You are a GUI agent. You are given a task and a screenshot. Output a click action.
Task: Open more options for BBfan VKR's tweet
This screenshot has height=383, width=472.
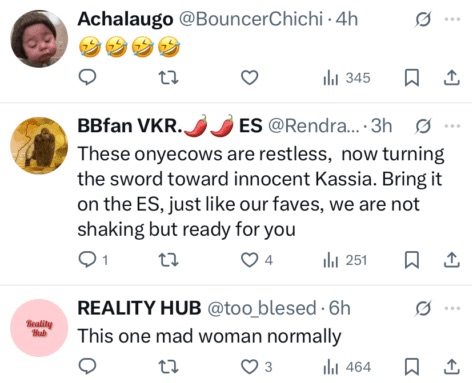pyautogui.click(x=452, y=126)
